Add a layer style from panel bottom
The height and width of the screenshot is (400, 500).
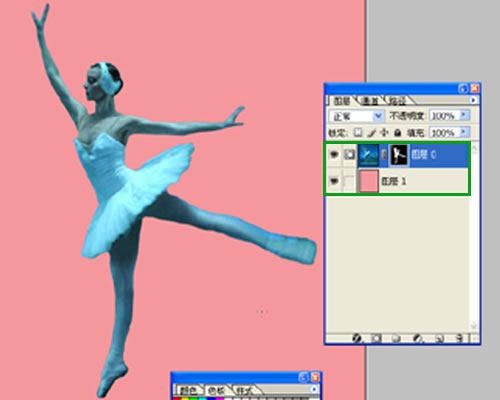357,339
